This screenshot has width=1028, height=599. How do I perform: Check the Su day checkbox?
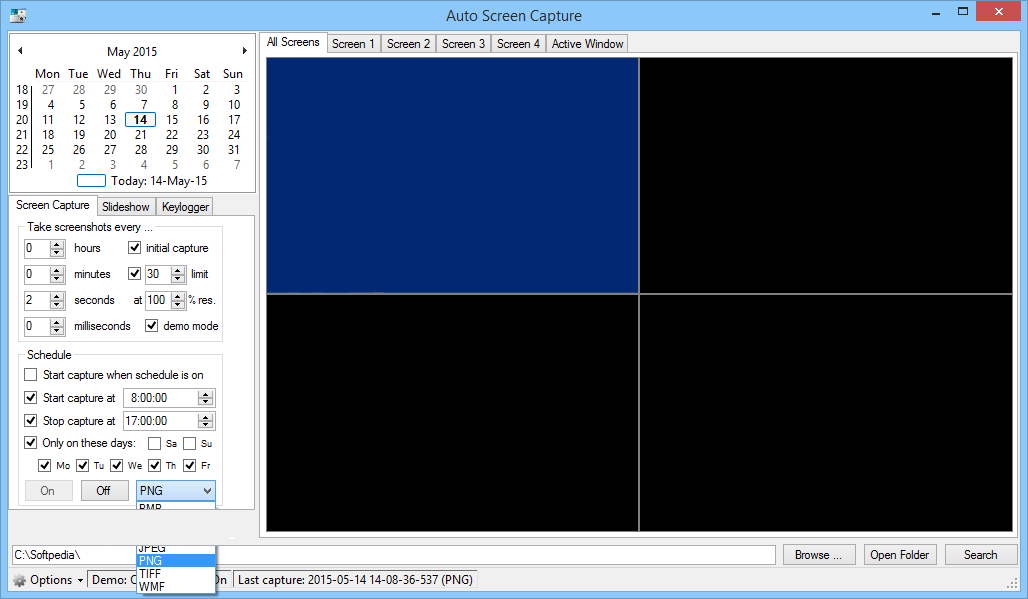(189, 444)
